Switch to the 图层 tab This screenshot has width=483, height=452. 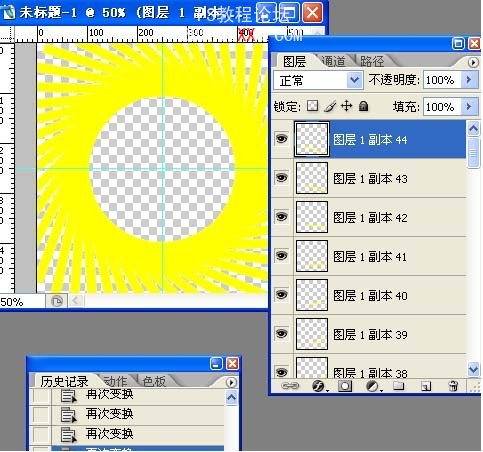coord(294,61)
